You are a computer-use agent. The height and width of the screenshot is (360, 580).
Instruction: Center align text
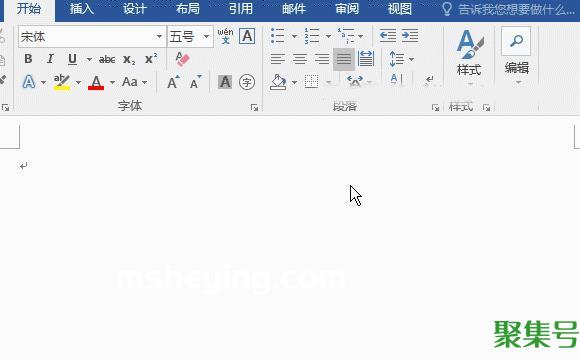click(300, 59)
